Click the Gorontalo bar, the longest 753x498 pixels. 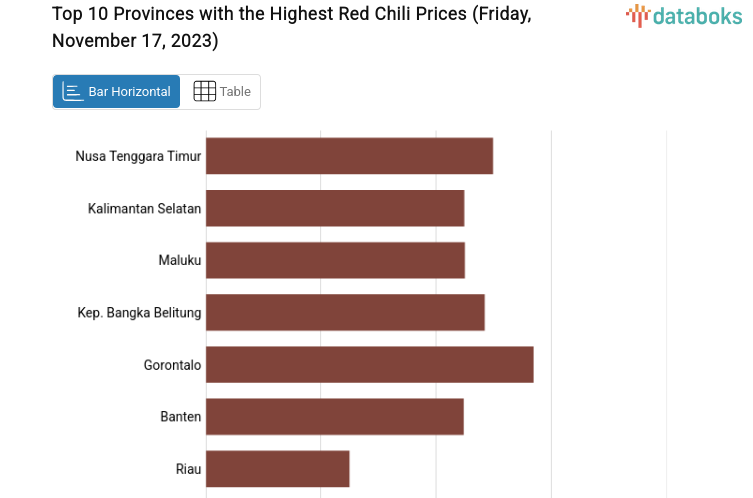pos(369,364)
